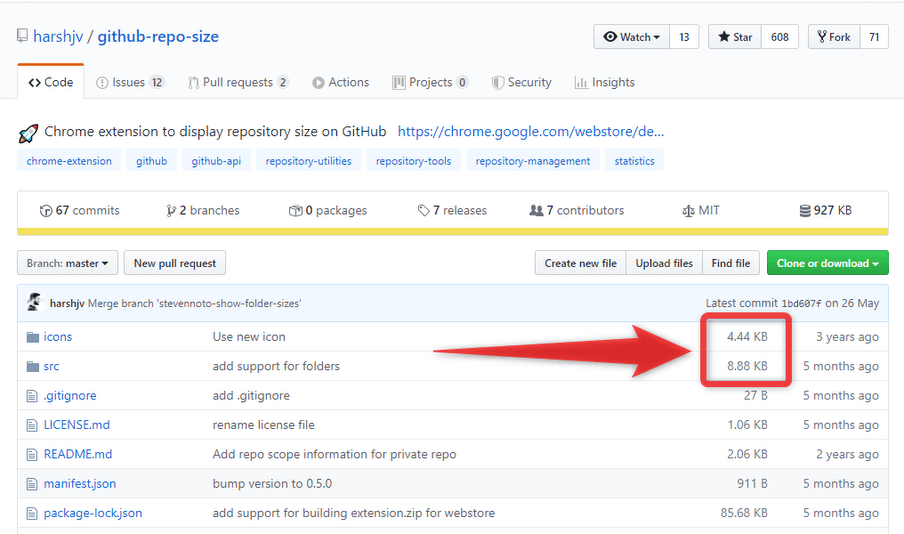Open the latest commit hash 1bd607f
Screen dimensions: 904x534
pos(801,303)
